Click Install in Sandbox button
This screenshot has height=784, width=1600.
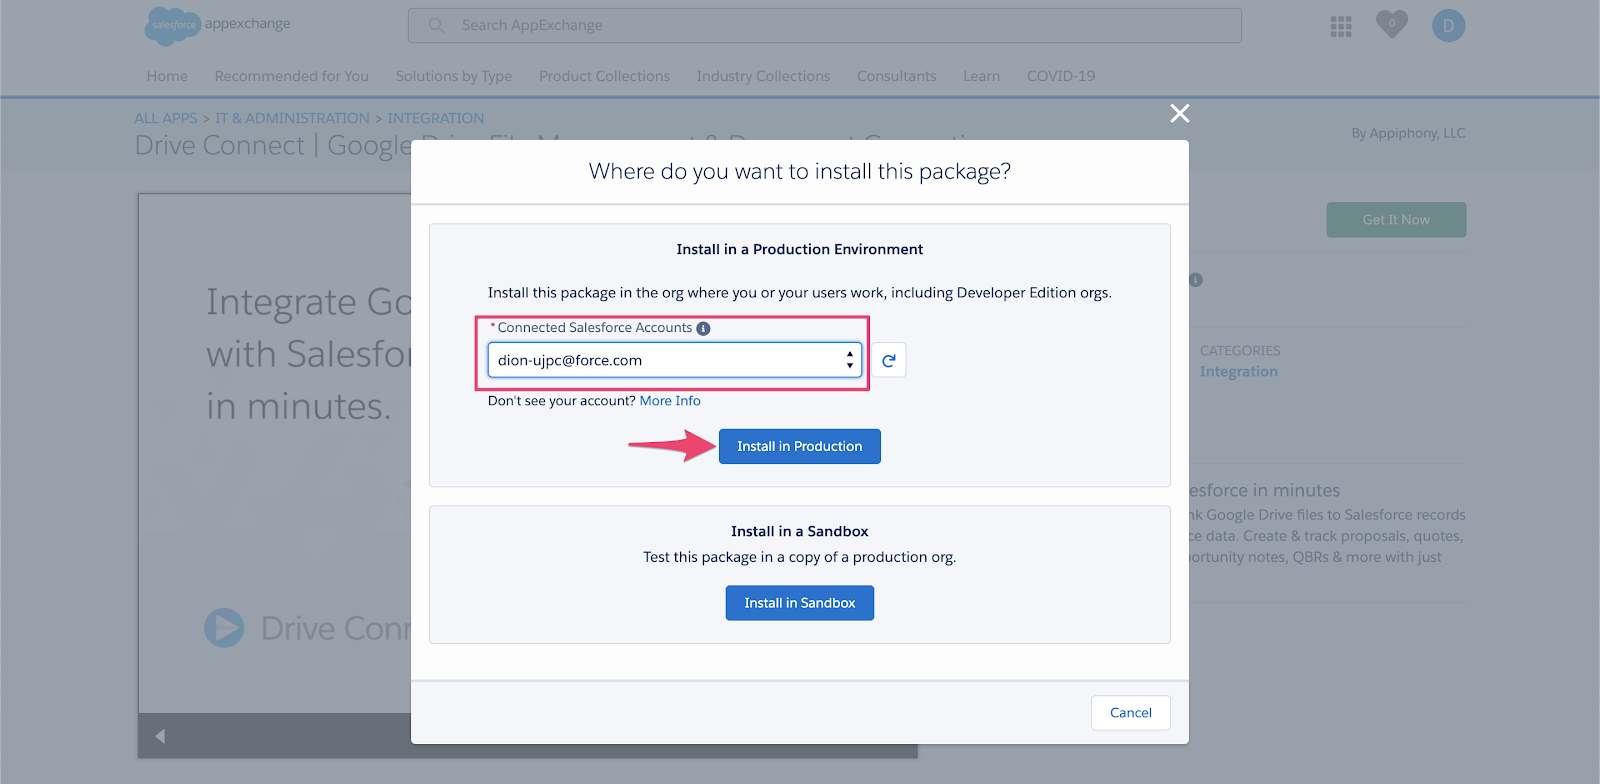click(800, 603)
